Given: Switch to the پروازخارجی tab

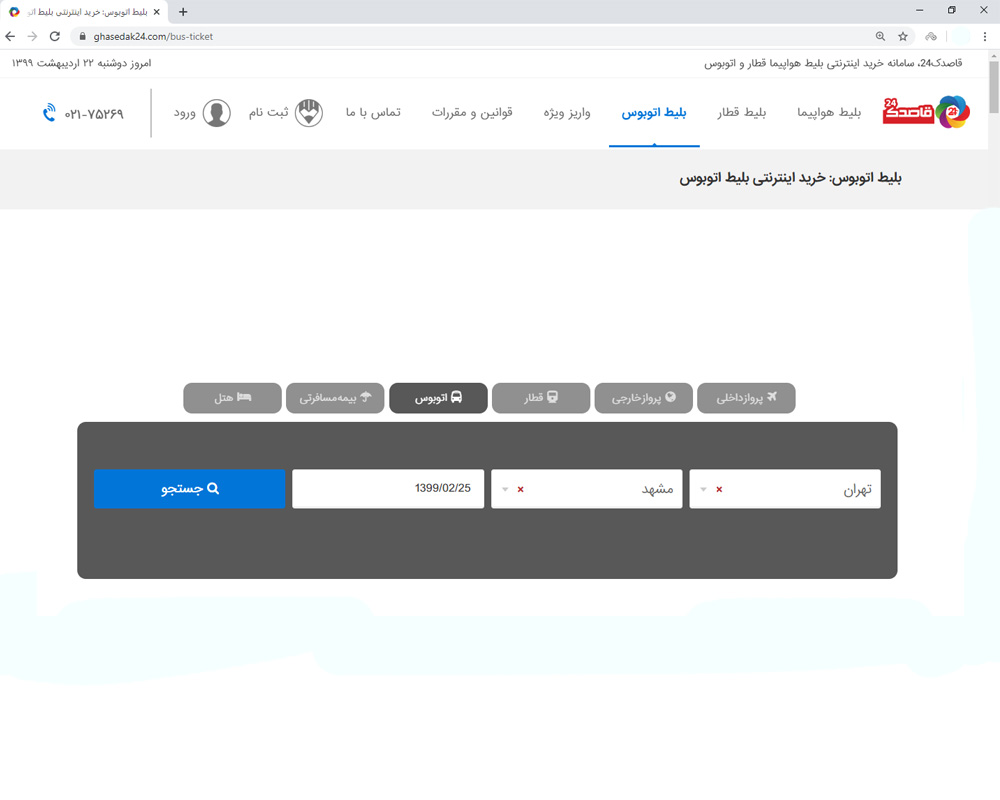Looking at the screenshot, I should [x=643, y=398].
